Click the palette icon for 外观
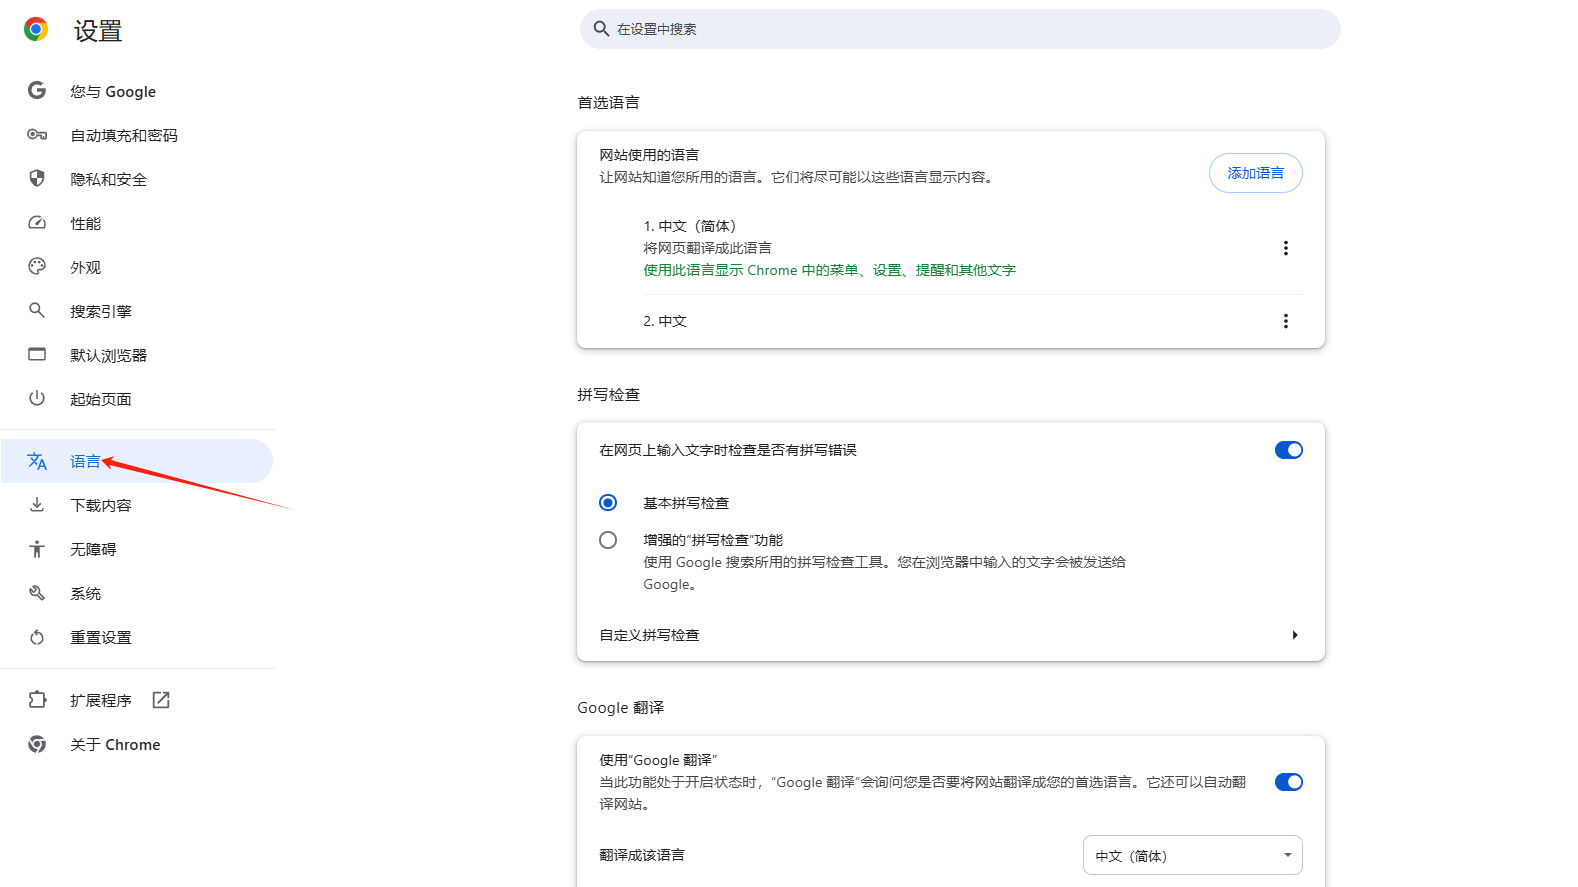The width and height of the screenshot is (1578, 887). point(37,267)
